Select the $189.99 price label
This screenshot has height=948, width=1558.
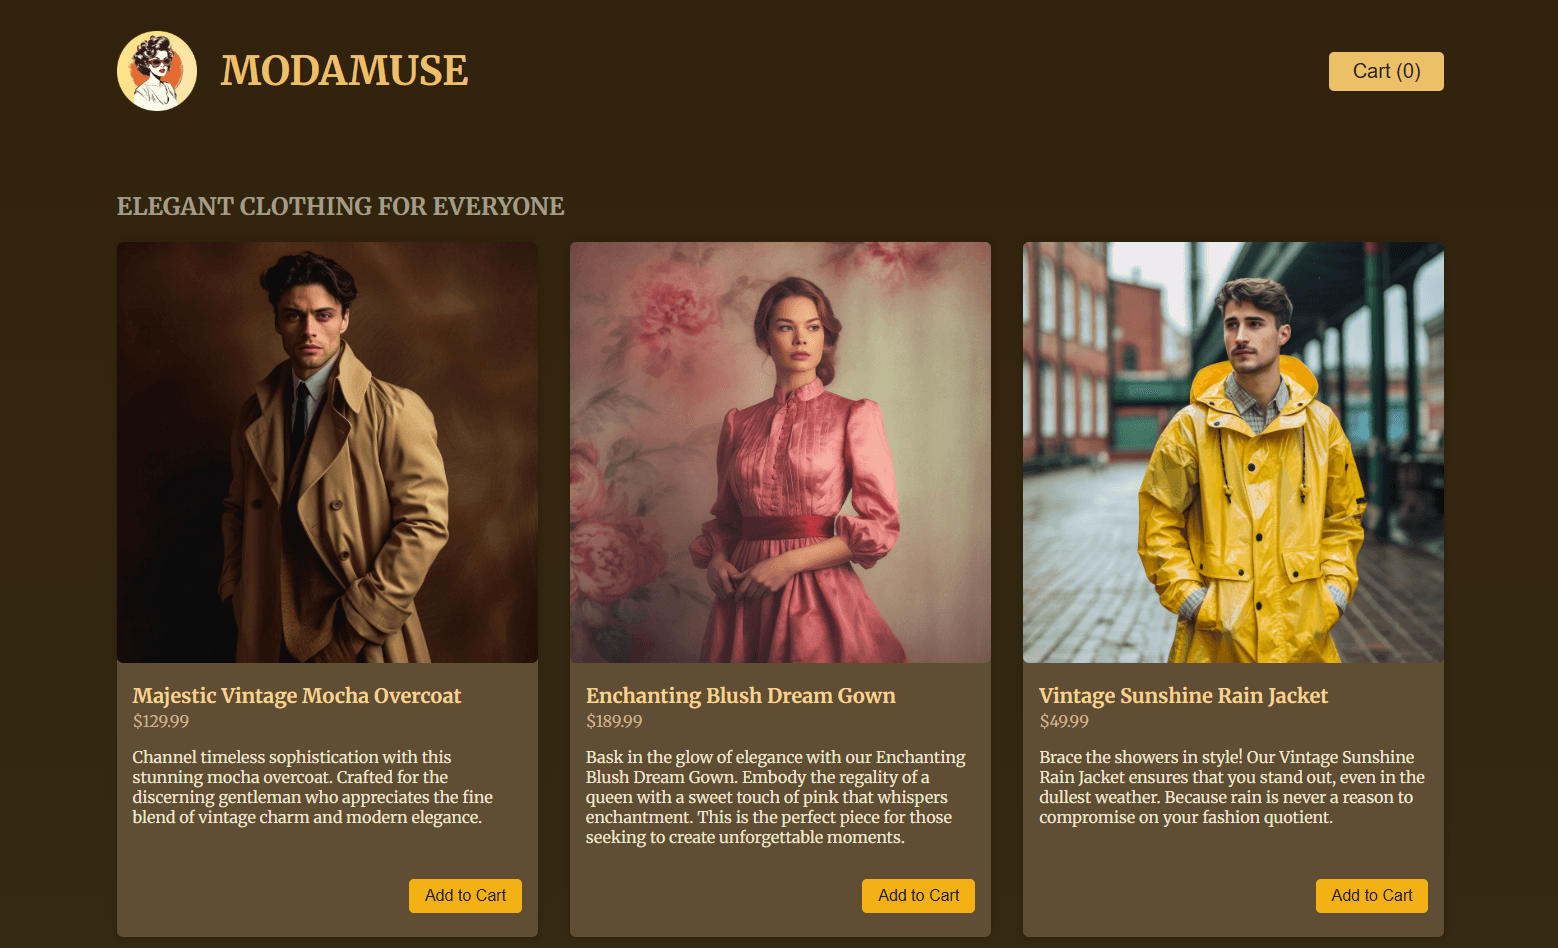coord(614,721)
